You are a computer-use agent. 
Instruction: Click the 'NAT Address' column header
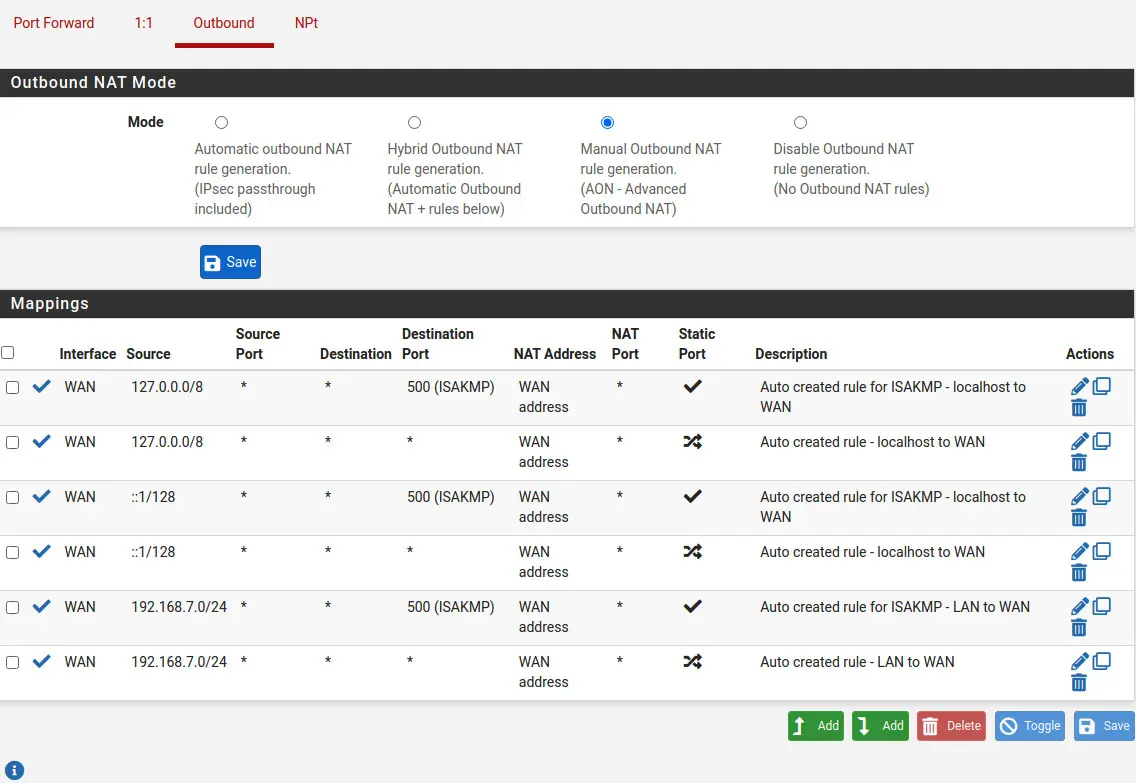pos(555,354)
